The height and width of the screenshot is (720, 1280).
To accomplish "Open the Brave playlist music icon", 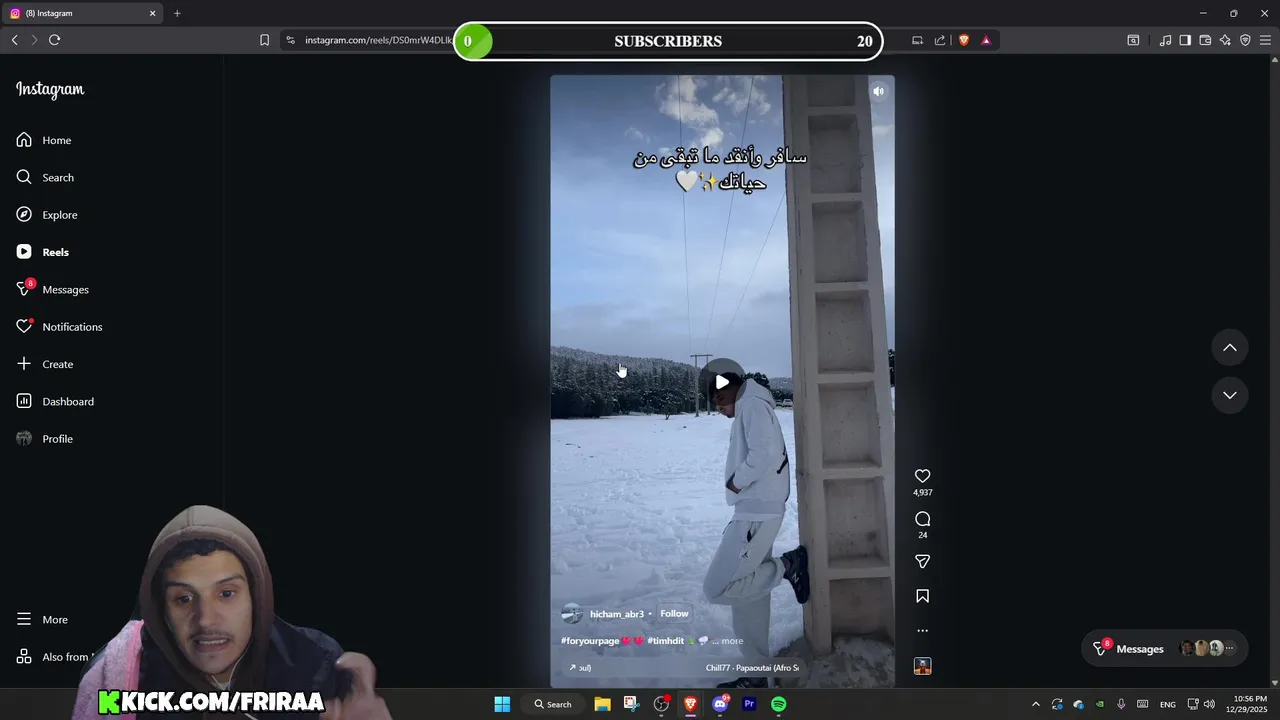I will (x=1165, y=40).
